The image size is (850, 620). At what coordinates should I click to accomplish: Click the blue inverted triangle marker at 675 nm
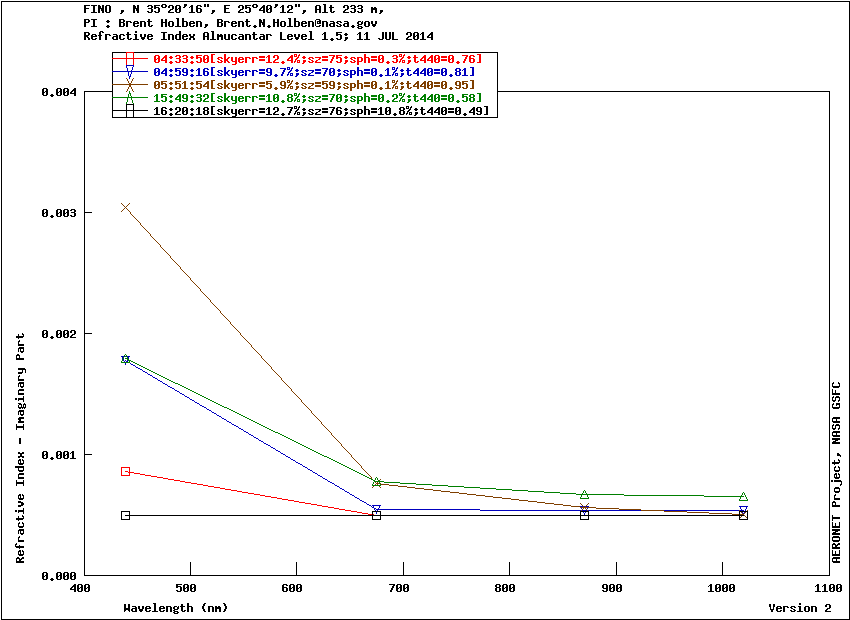pos(377,509)
